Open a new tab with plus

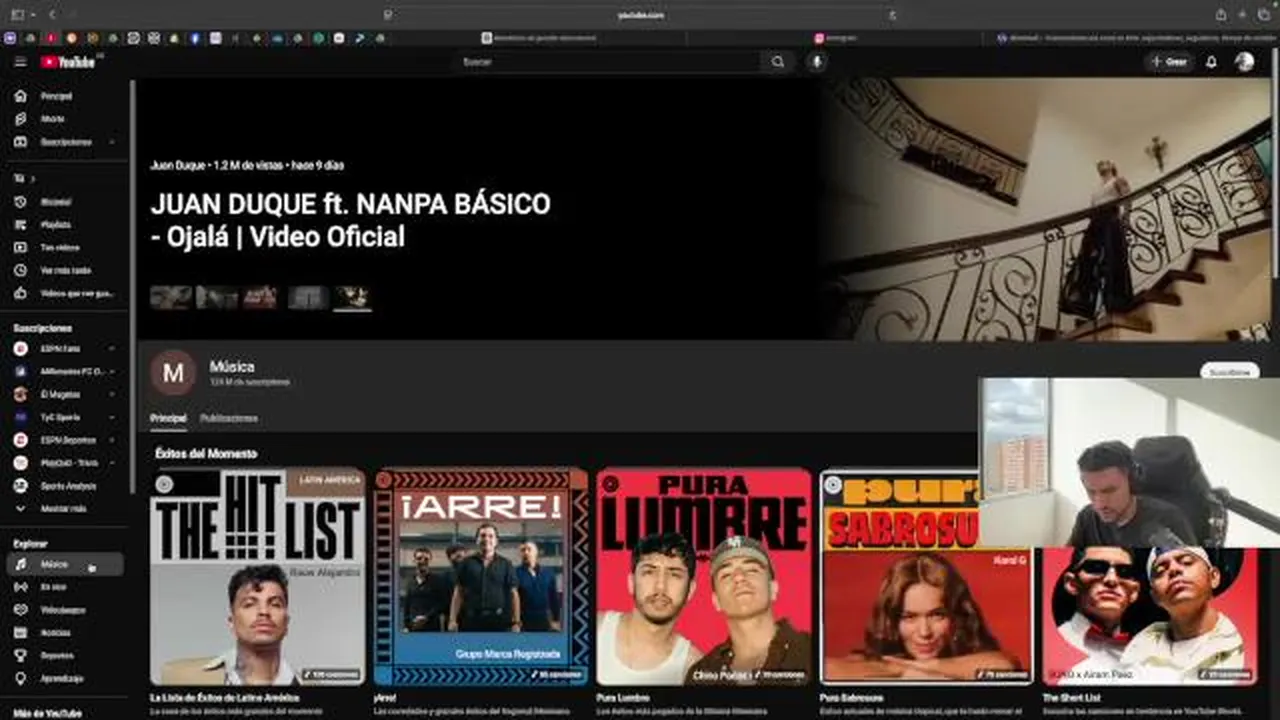click(1243, 15)
